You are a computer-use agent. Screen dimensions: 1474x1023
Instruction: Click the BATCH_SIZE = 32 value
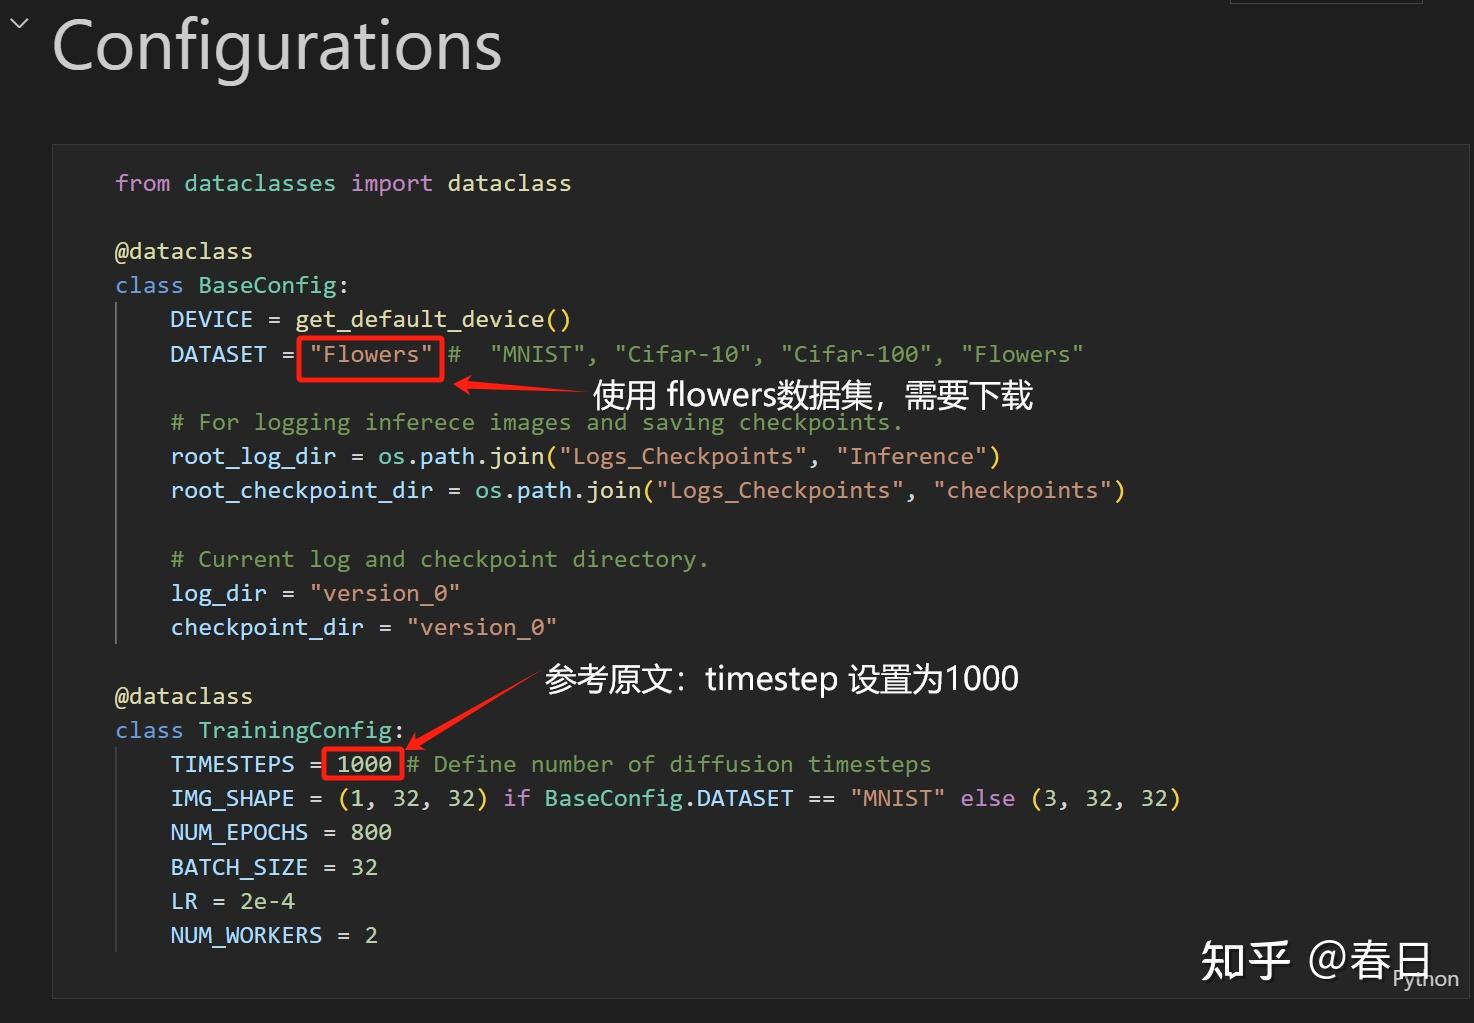(367, 866)
